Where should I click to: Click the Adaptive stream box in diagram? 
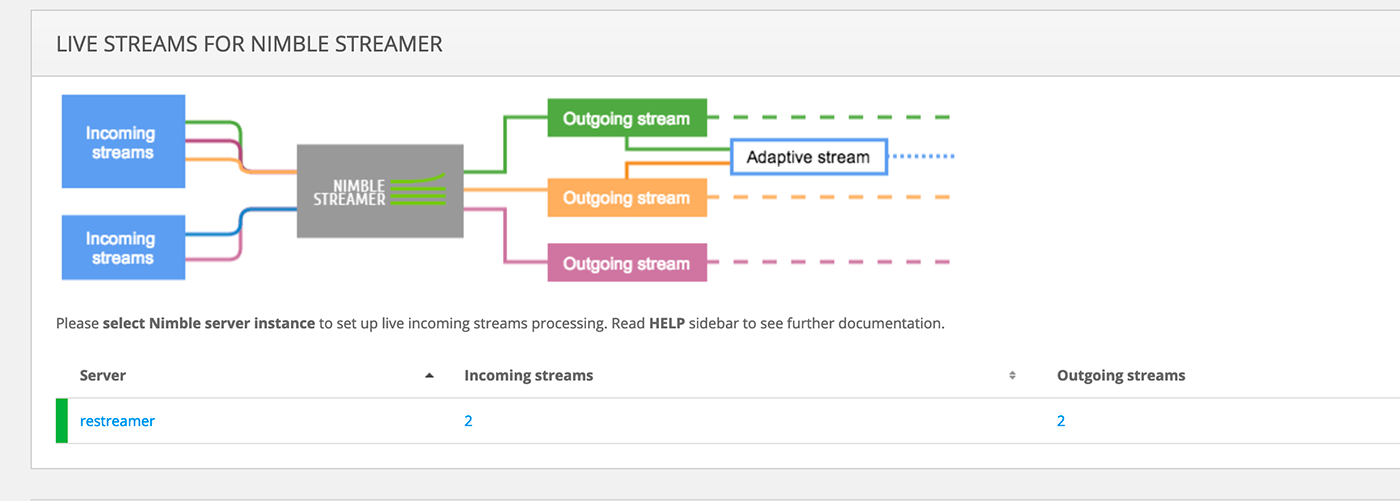click(x=808, y=157)
